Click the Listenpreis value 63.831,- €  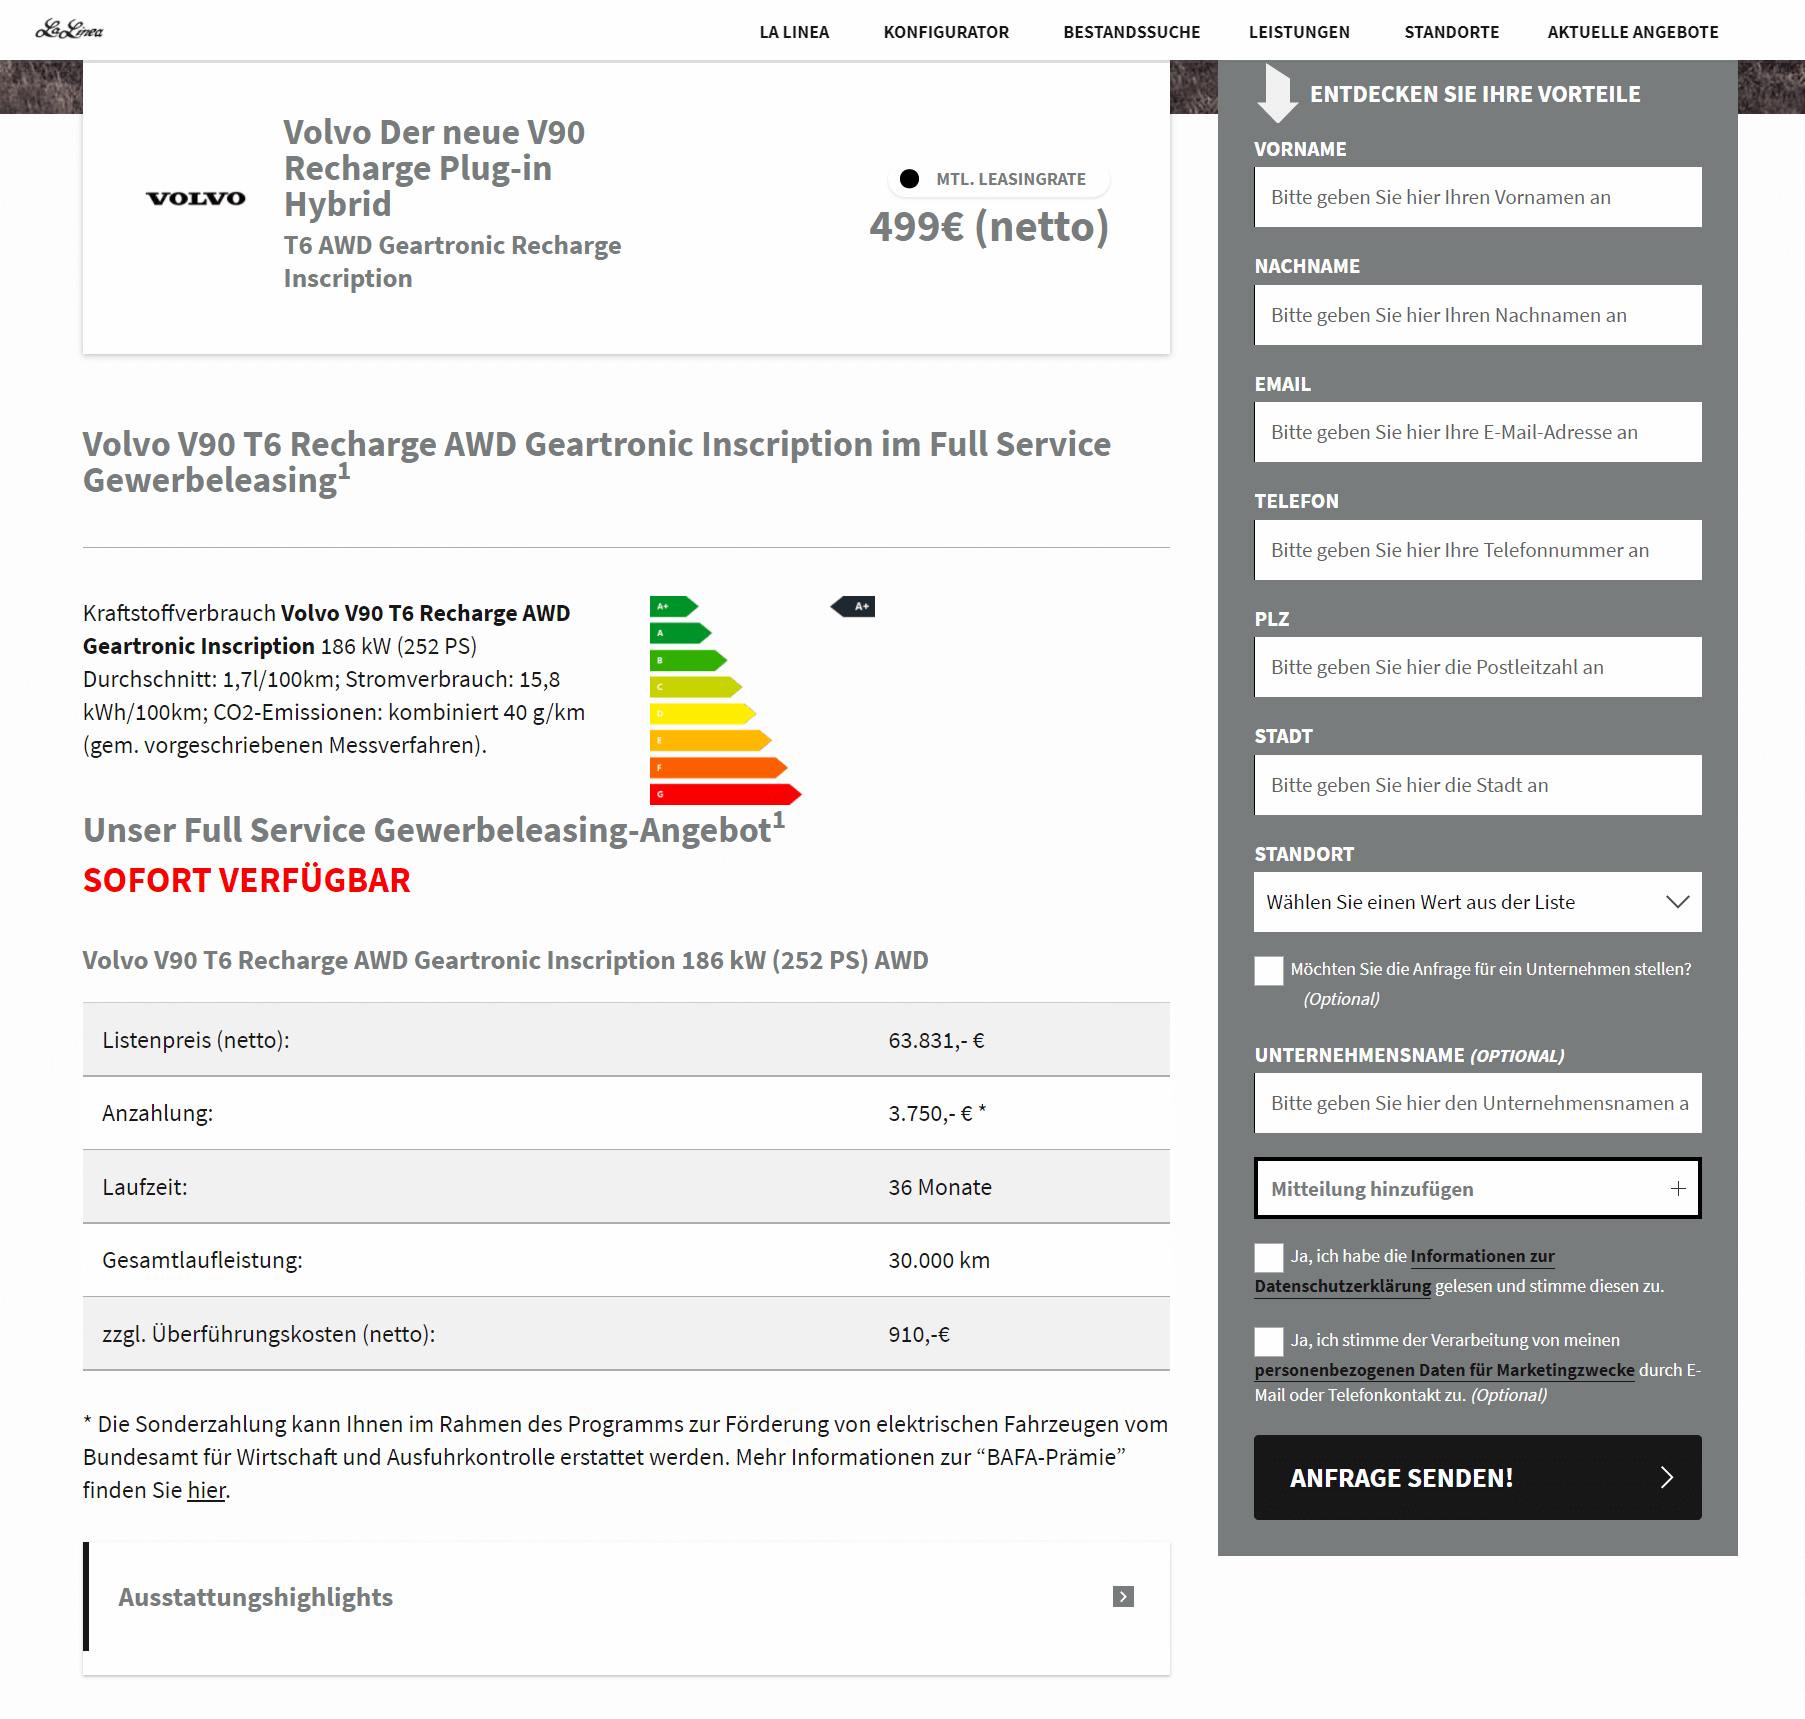coord(936,1040)
